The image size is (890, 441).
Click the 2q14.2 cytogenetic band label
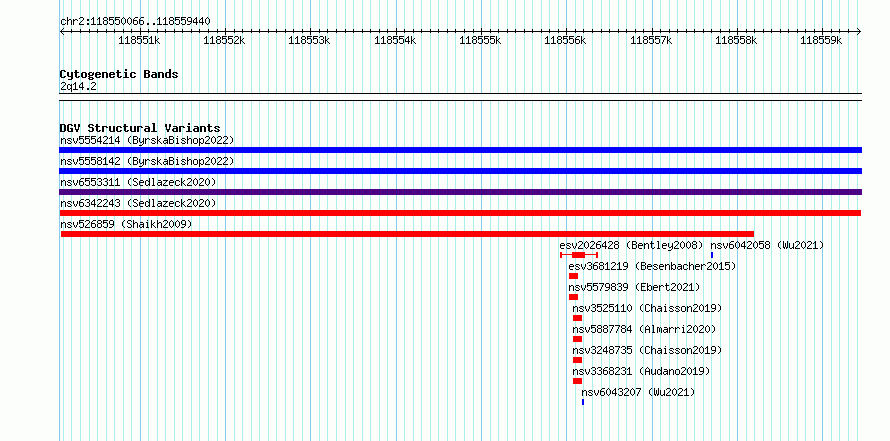pyautogui.click(x=78, y=87)
